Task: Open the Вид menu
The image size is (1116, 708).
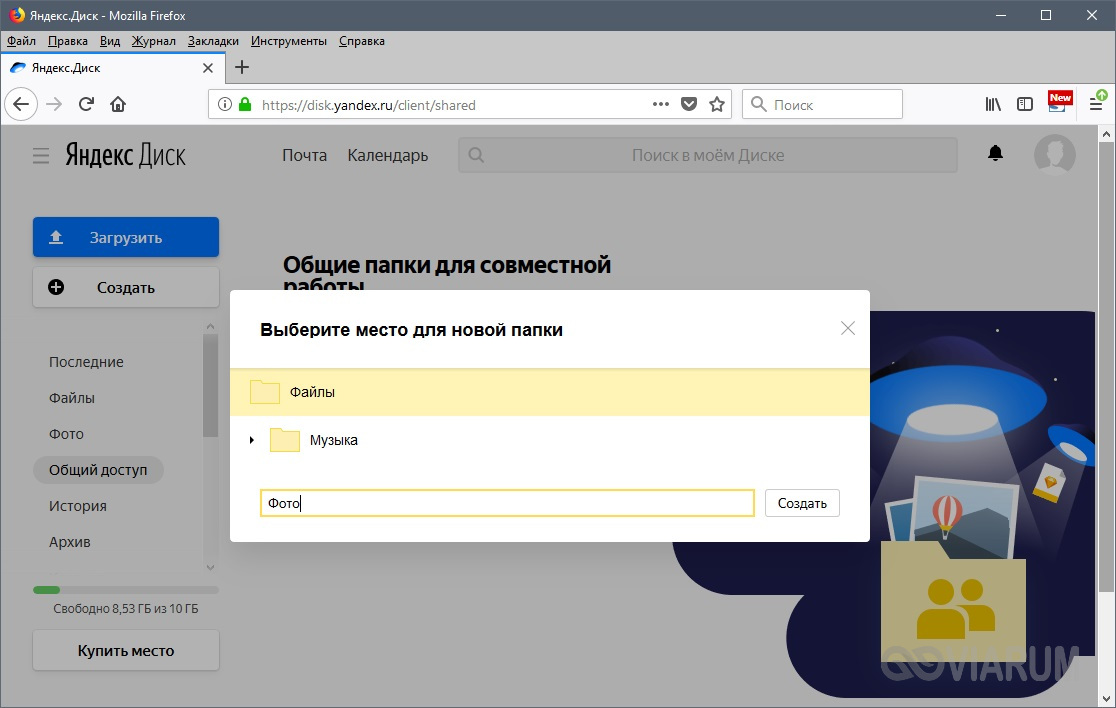Action: click(110, 41)
